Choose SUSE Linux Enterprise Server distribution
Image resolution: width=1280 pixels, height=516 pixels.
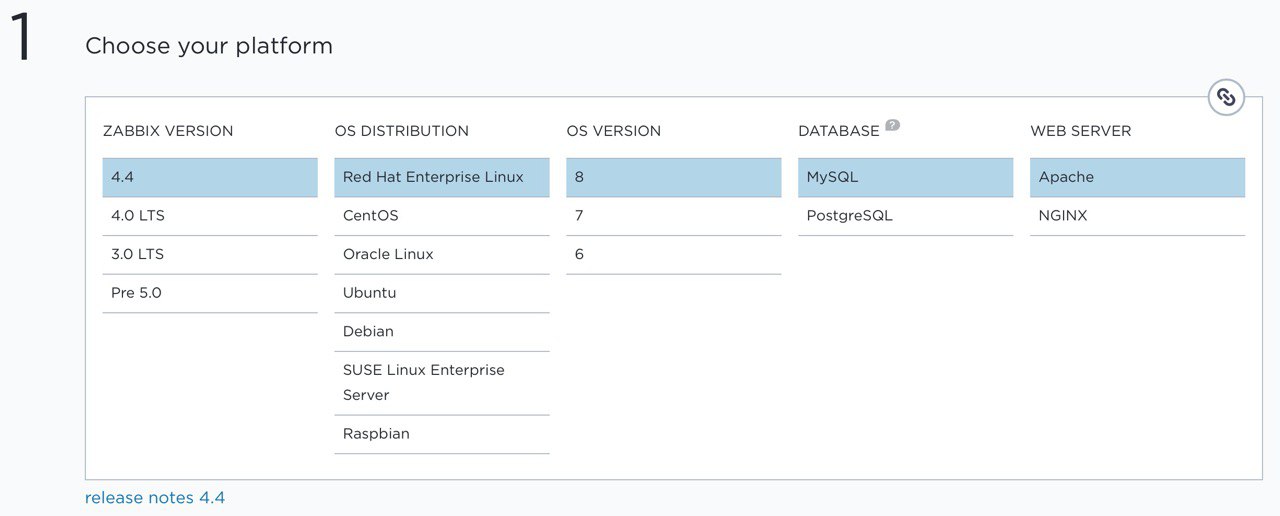442,383
